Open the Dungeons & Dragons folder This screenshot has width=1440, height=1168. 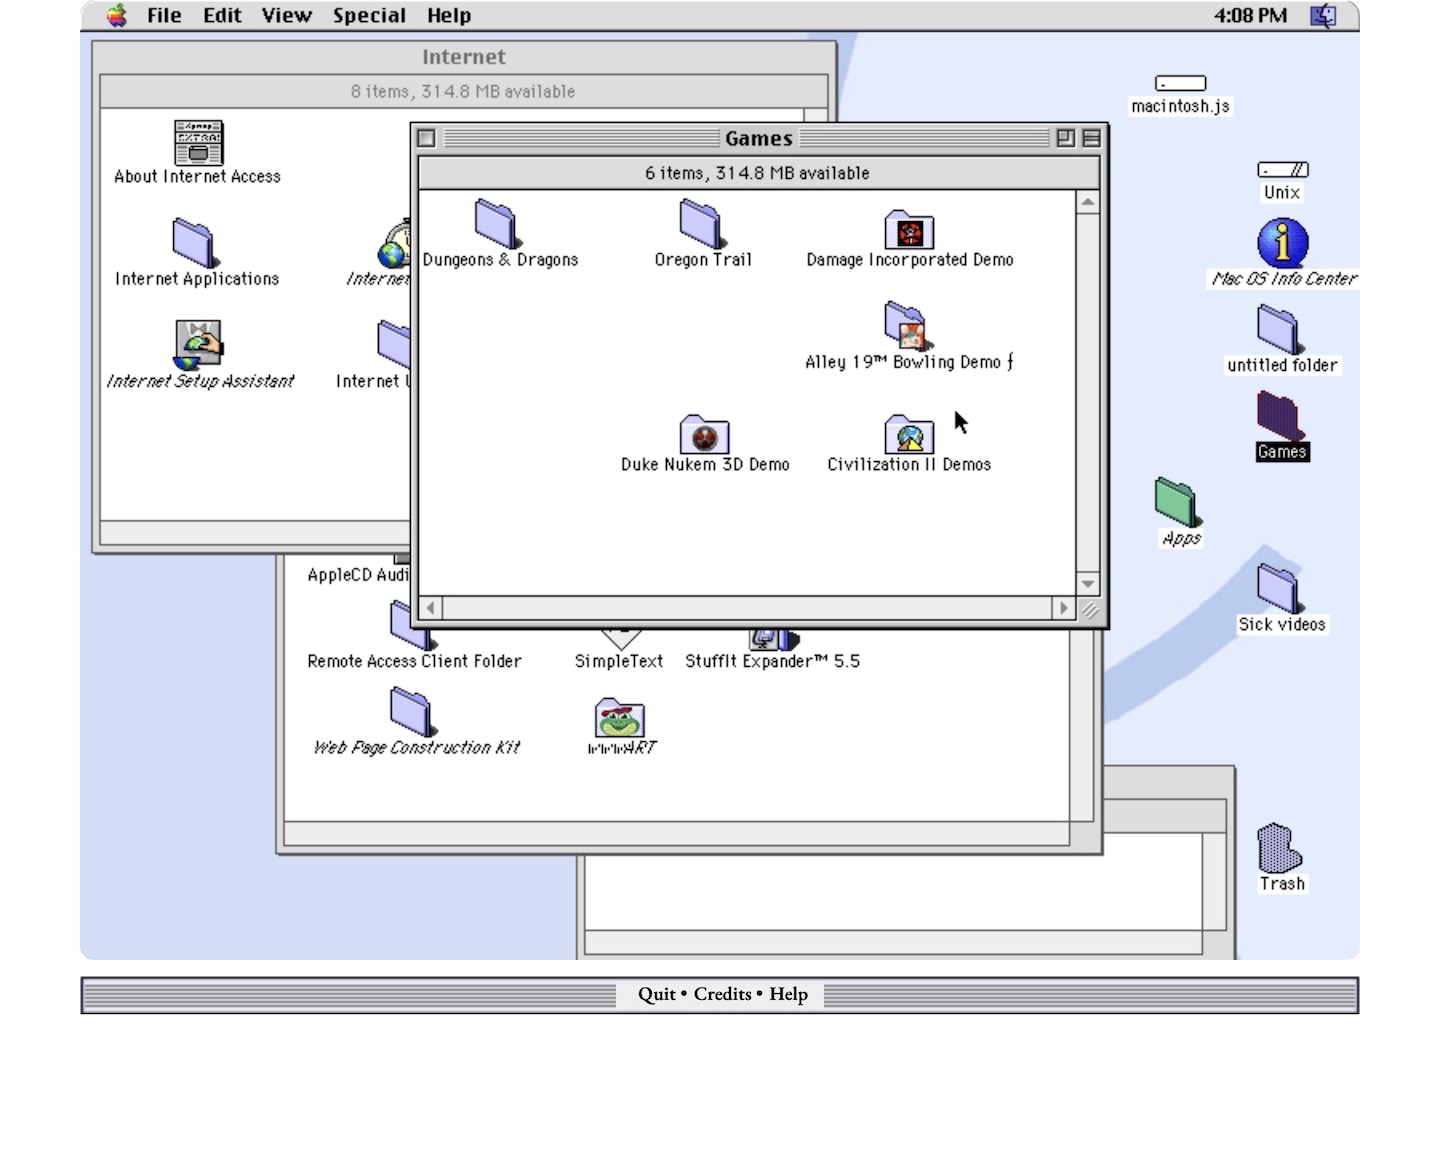coord(496,223)
